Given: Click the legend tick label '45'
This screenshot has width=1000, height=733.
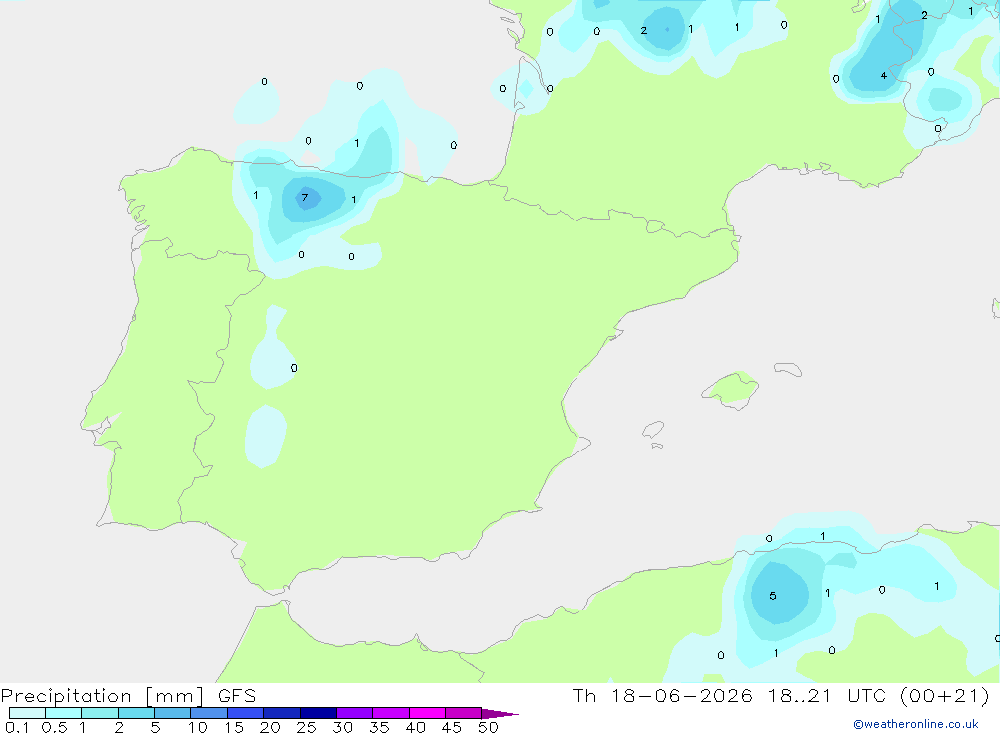Looking at the screenshot, I should [x=452, y=727].
